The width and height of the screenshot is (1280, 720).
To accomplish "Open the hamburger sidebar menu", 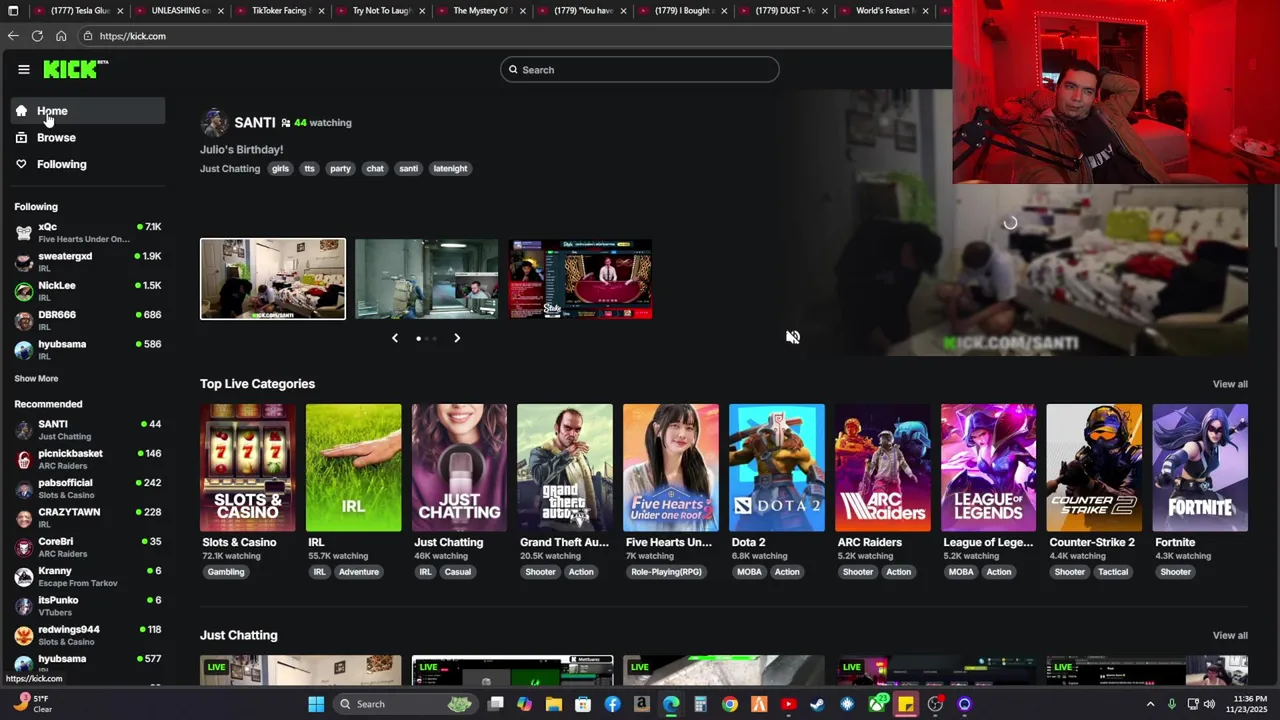I will click(24, 69).
